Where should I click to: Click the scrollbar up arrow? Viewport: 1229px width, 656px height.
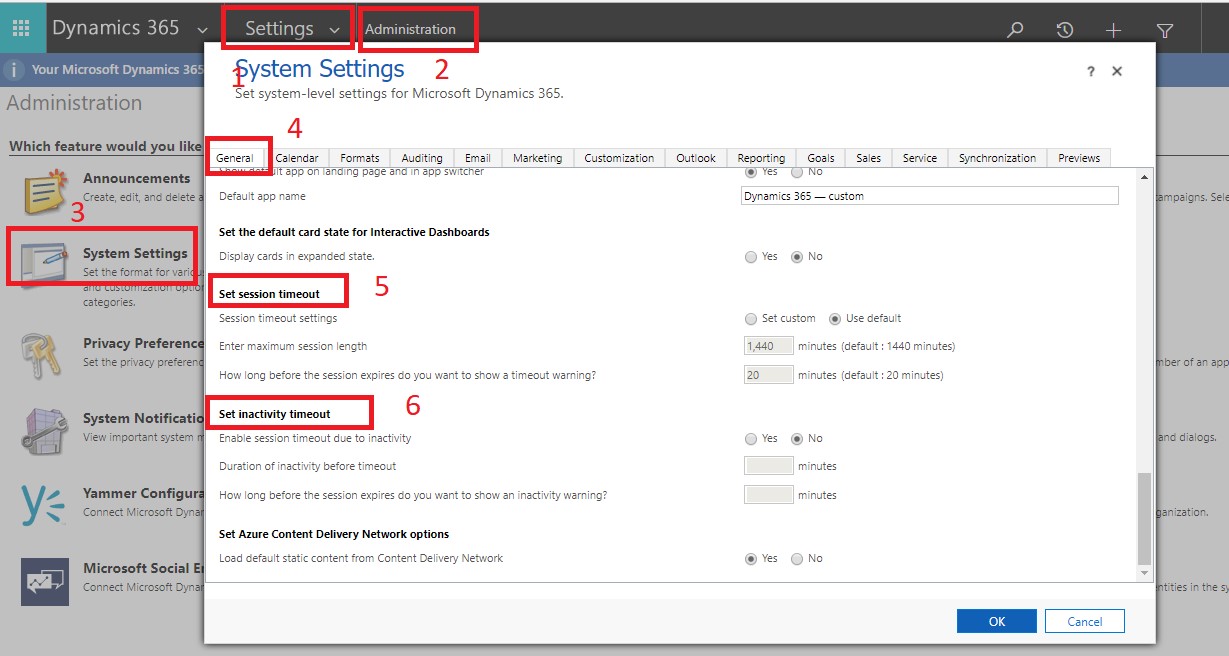coord(1145,177)
